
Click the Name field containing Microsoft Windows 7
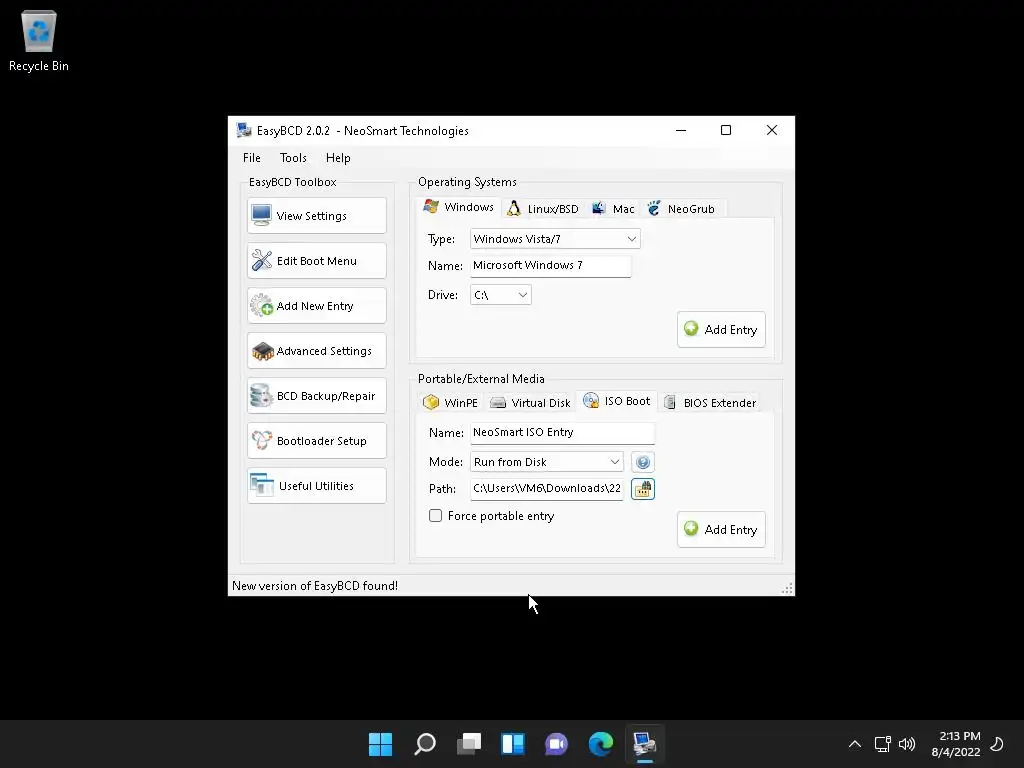[551, 266]
